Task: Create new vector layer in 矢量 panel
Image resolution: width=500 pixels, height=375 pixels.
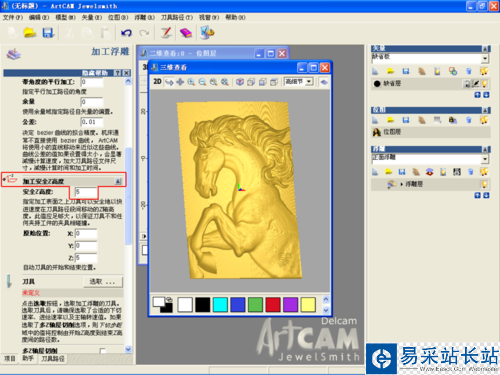Action: (375, 71)
